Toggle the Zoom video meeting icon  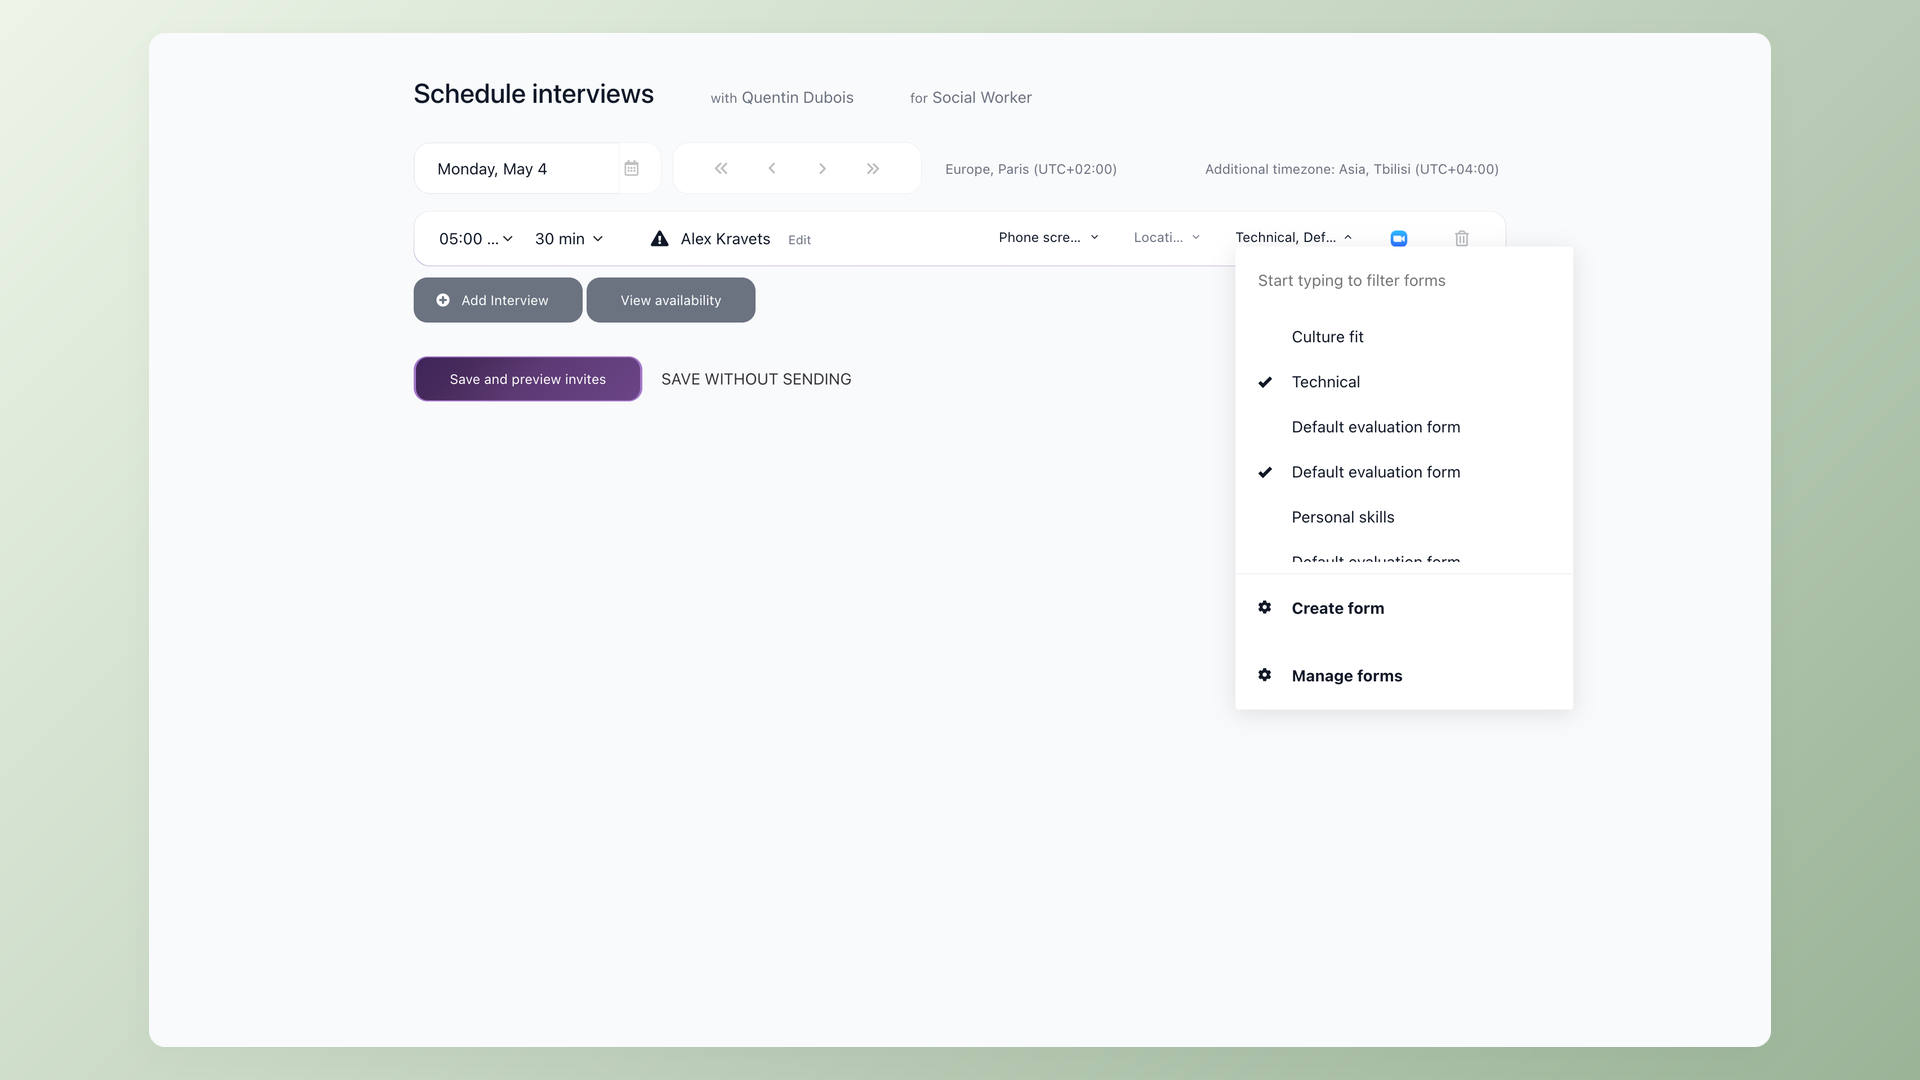(x=1399, y=238)
